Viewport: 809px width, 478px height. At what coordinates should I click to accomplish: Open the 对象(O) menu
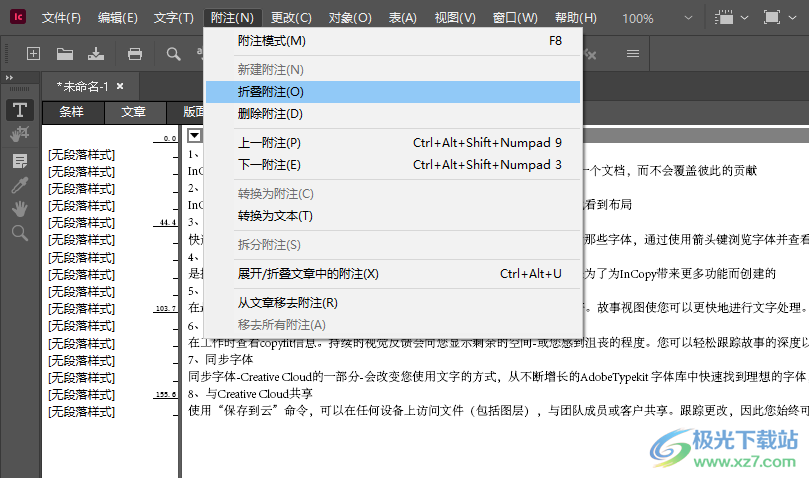[x=350, y=18]
